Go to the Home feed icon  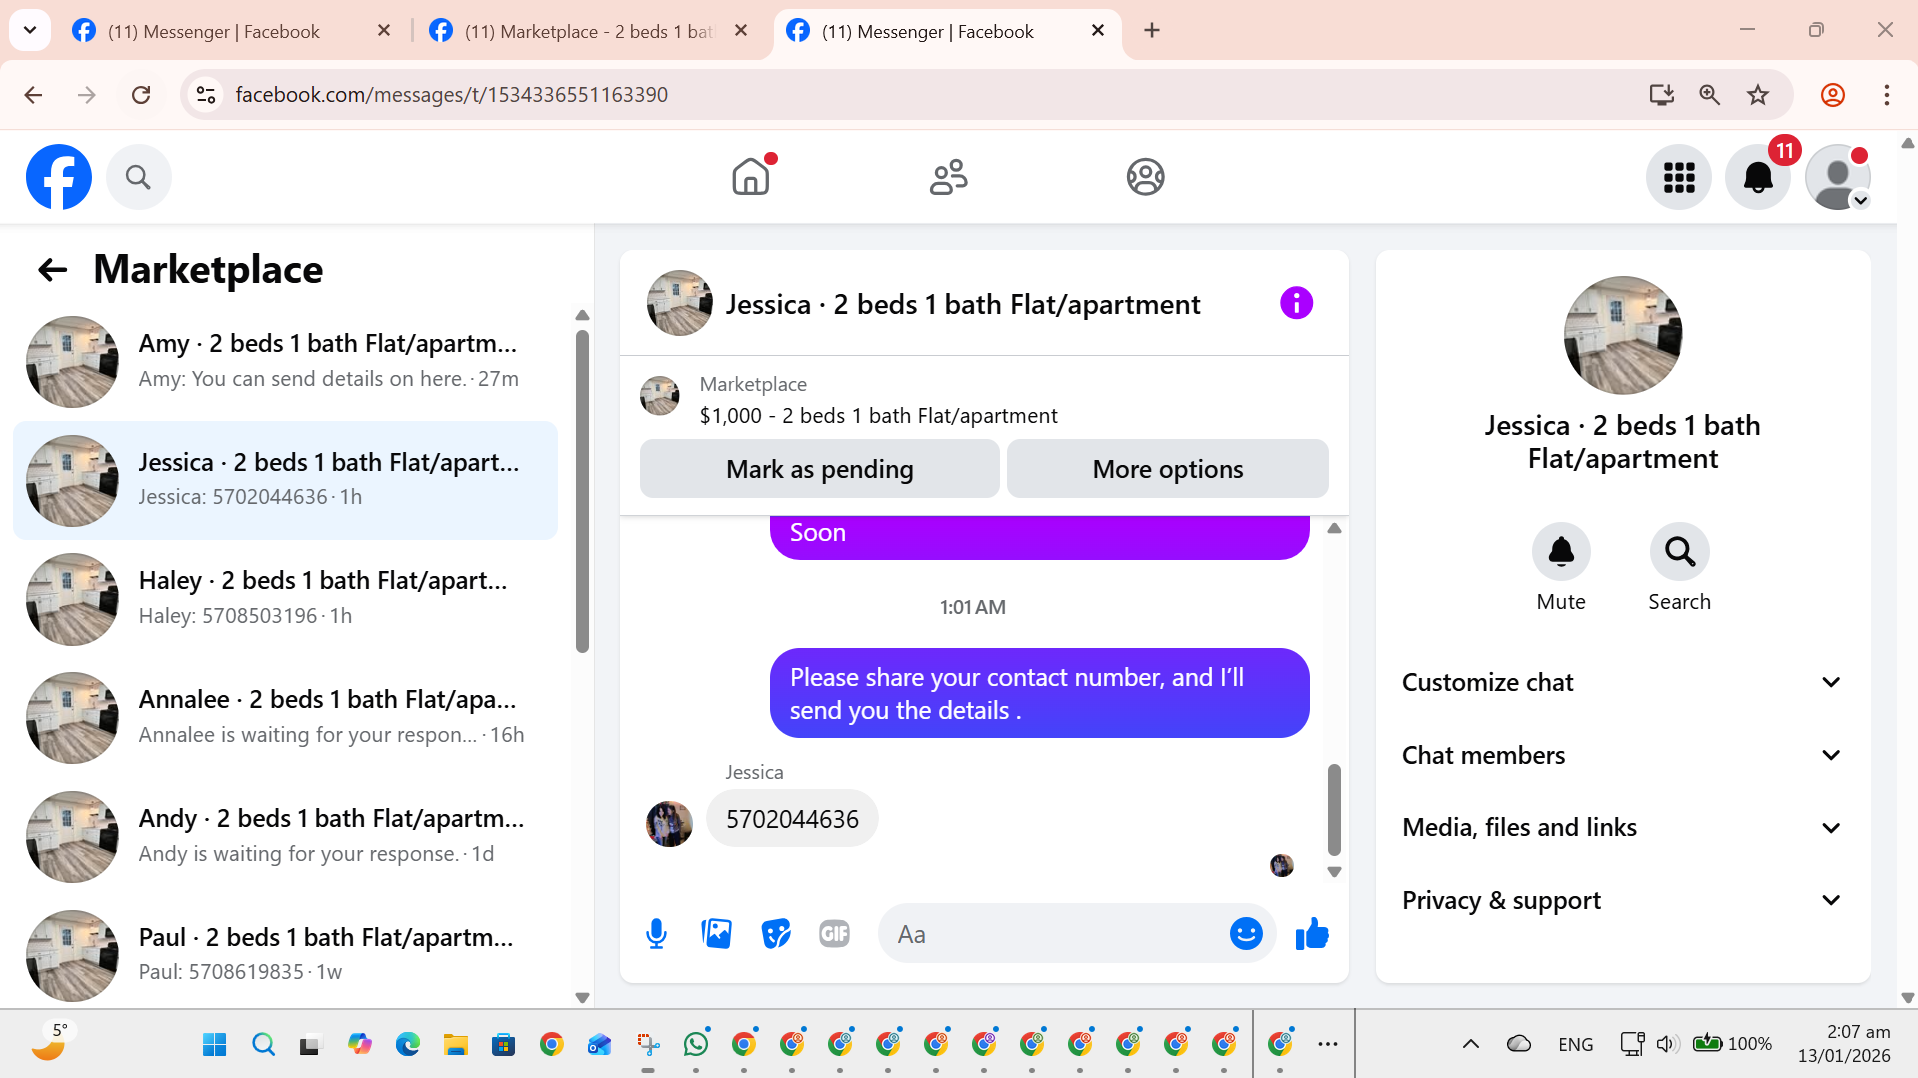751,177
